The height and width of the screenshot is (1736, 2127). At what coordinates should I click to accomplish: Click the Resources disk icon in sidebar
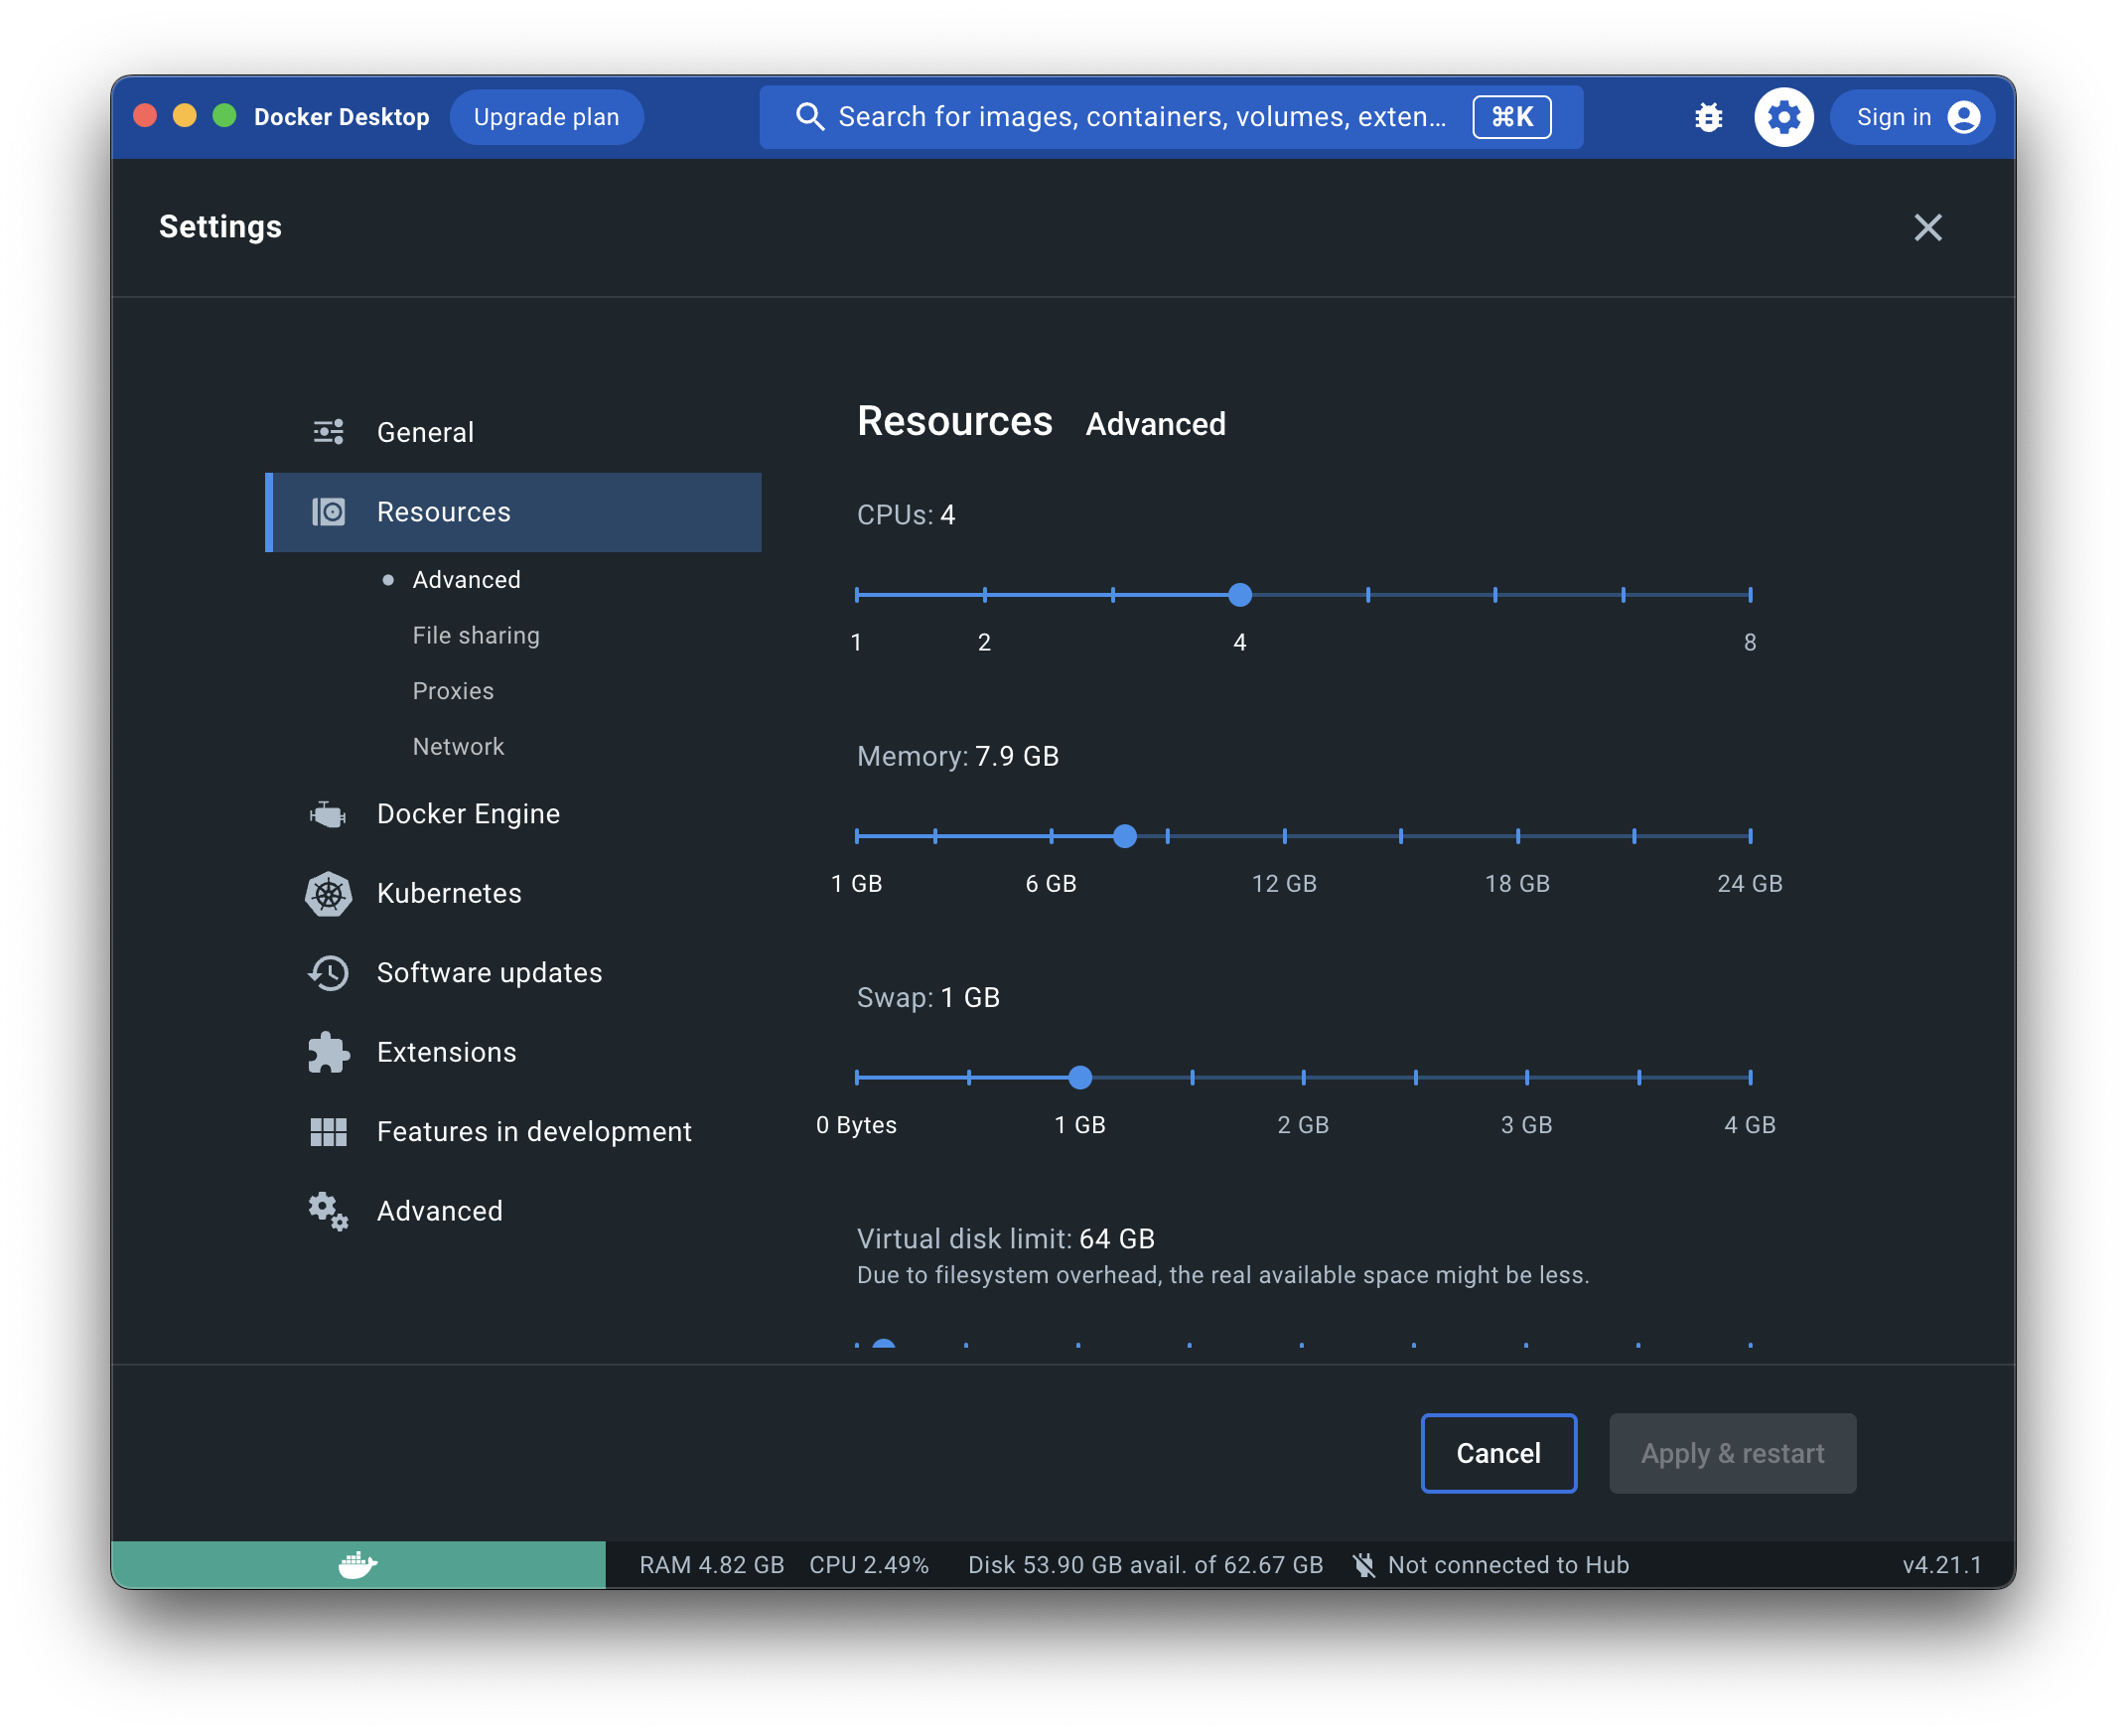point(328,512)
